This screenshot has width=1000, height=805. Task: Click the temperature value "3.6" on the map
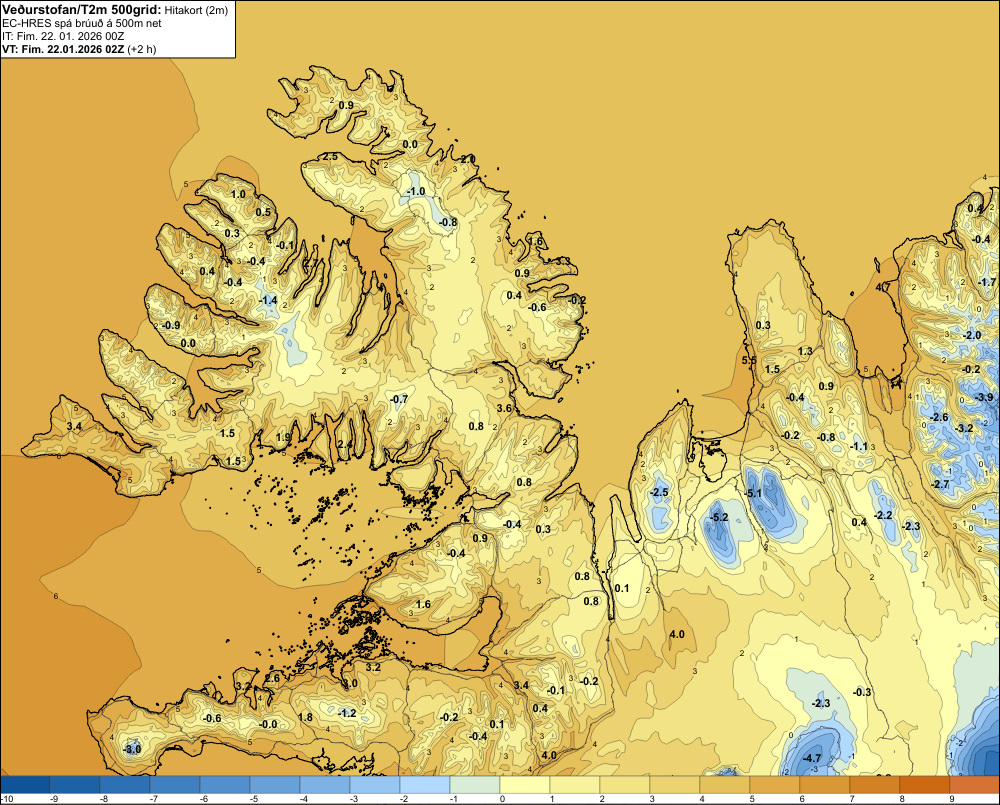coord(504,408)
